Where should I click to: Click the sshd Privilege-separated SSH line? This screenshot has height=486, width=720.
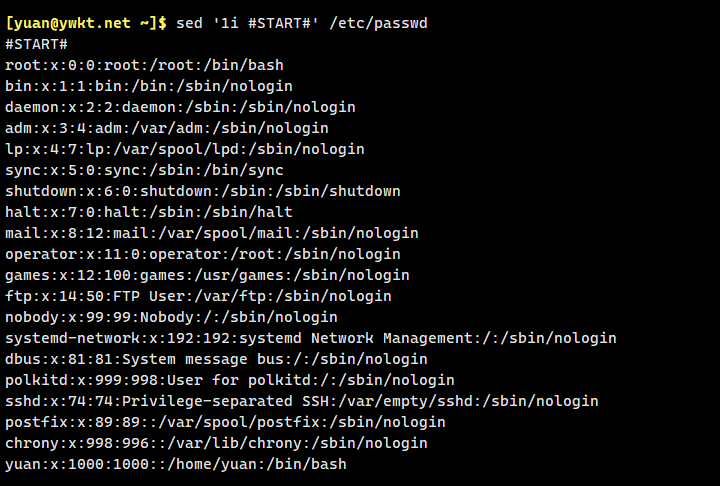coord(301,401)
